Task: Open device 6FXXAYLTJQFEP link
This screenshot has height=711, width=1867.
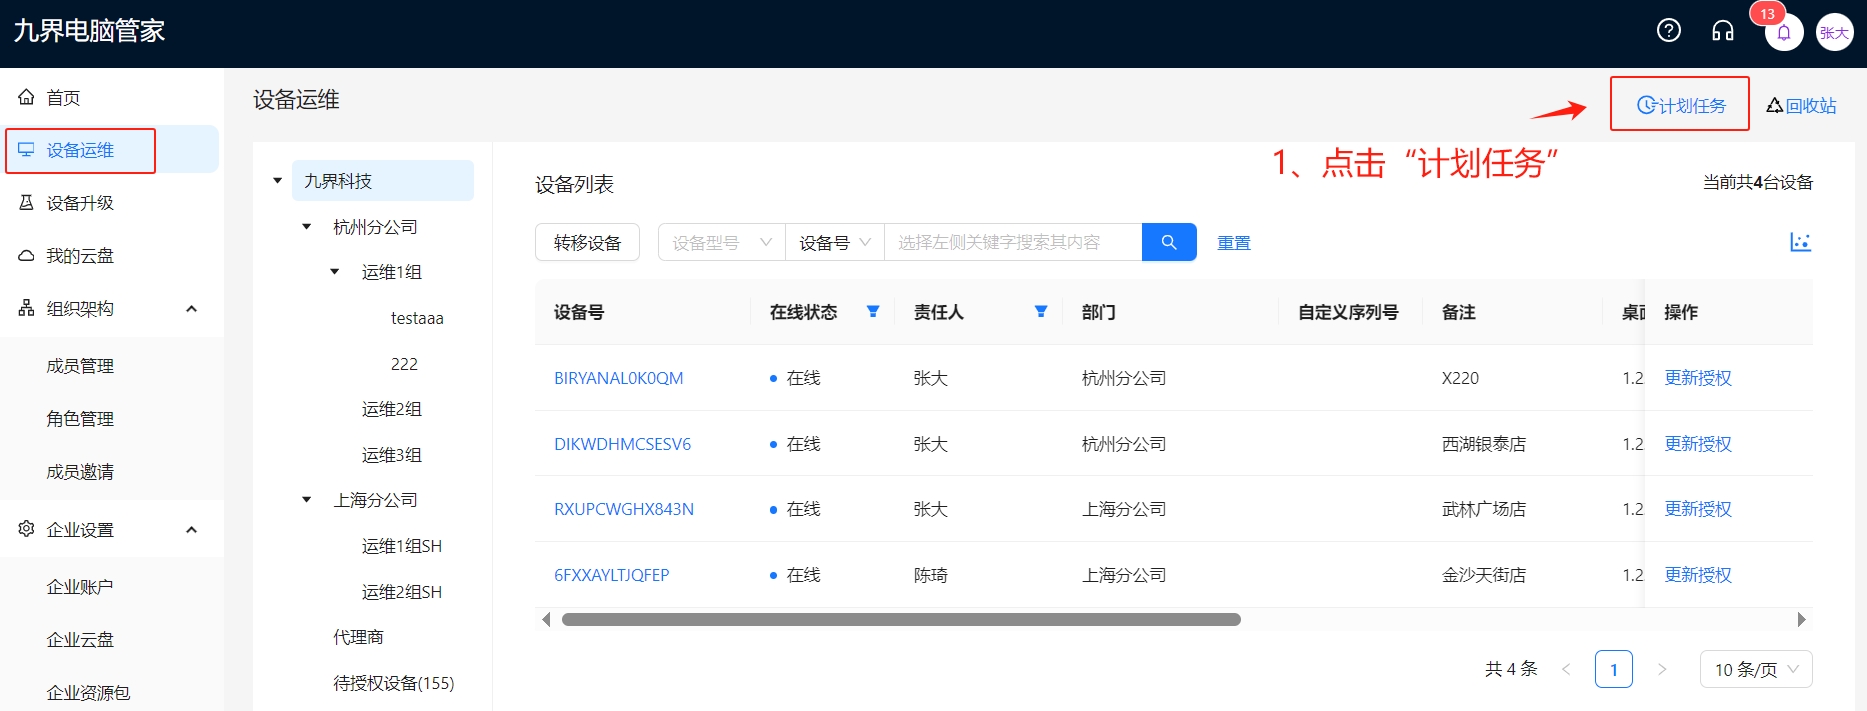Action: pos(612,575)
